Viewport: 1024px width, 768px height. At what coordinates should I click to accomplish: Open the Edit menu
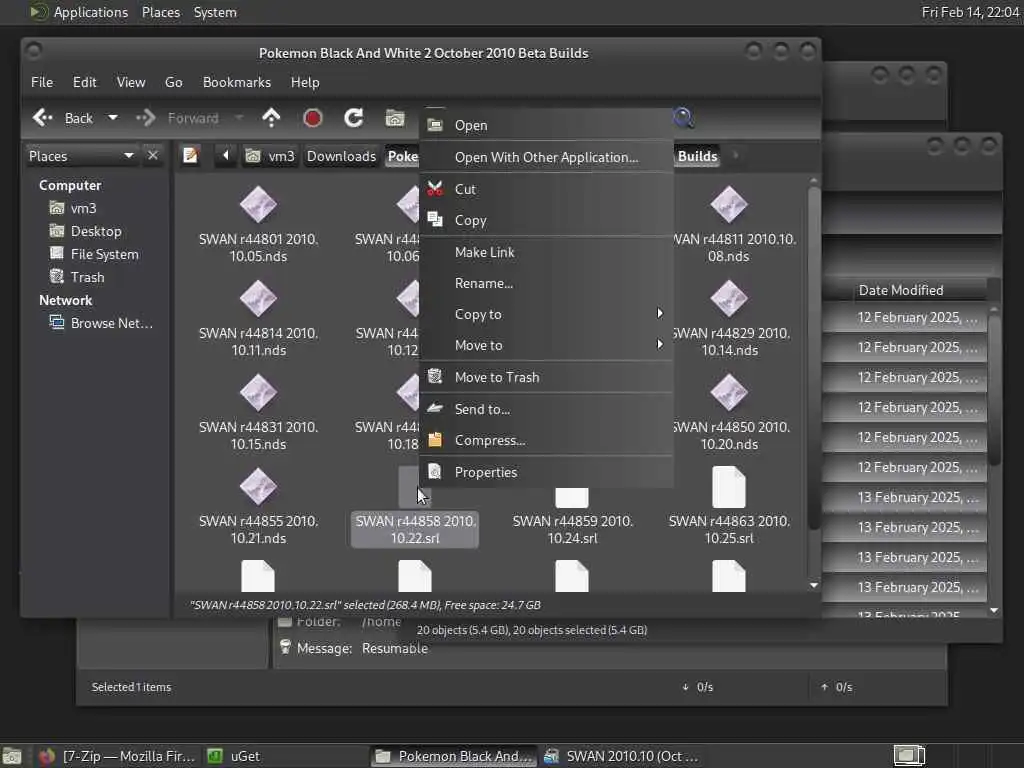(84, 82)
